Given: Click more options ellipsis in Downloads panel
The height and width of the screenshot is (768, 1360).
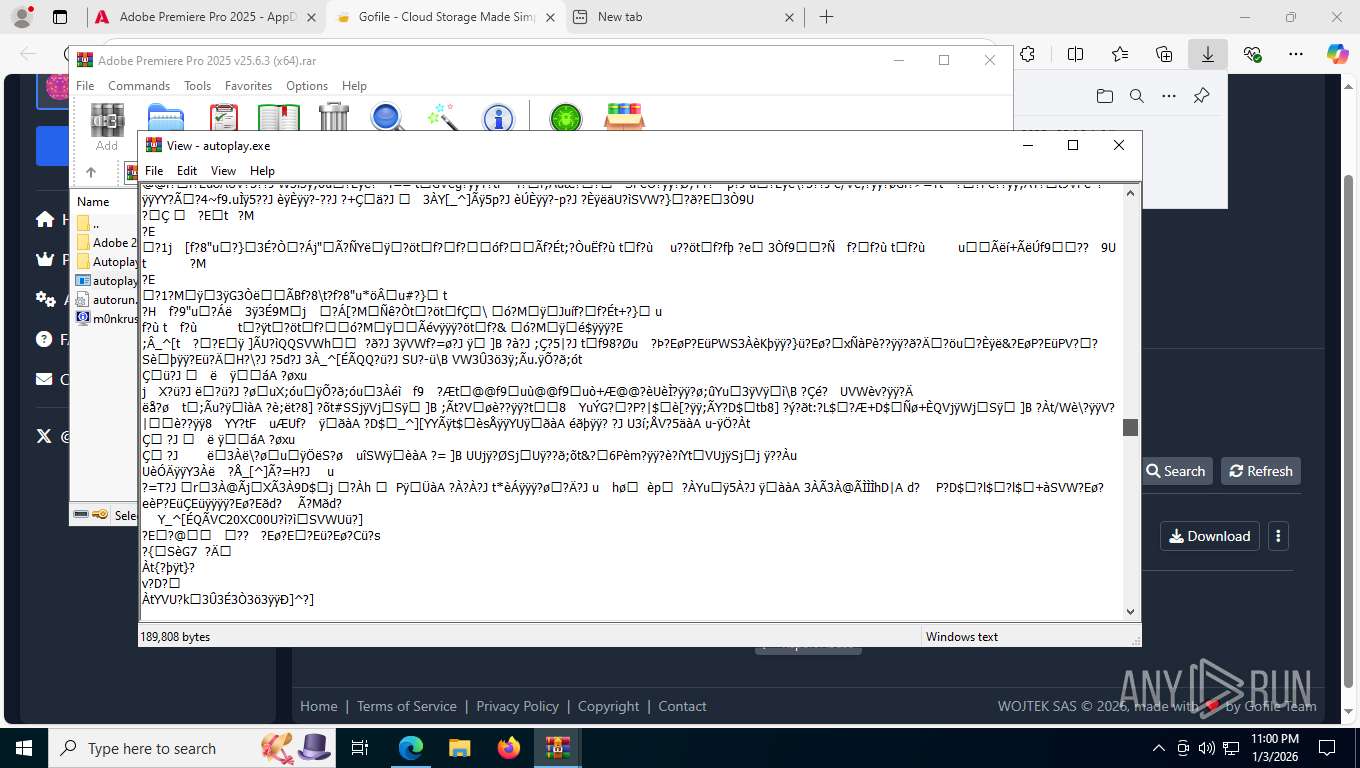Looking at the screenshot, I should (x=1169, y=96).
